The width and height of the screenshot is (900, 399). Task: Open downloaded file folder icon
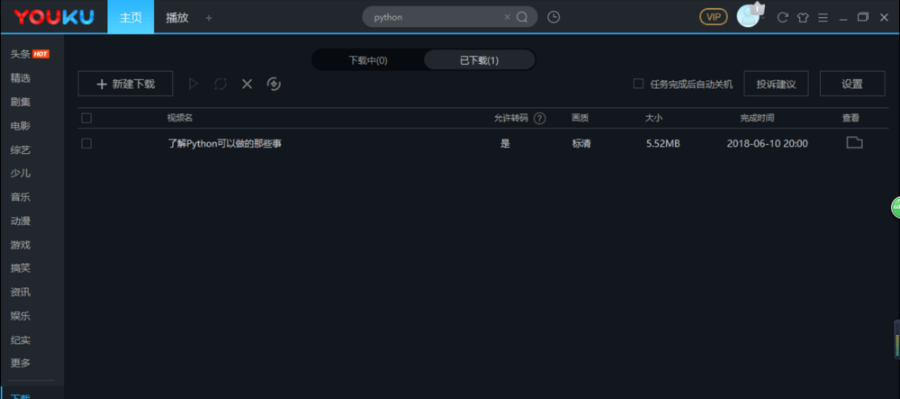855,142
